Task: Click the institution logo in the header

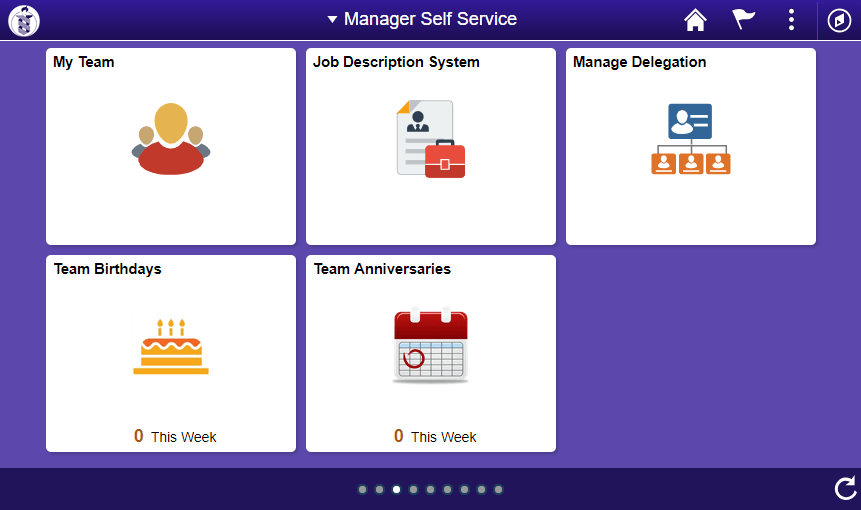Action: click(x=24, y=20)
